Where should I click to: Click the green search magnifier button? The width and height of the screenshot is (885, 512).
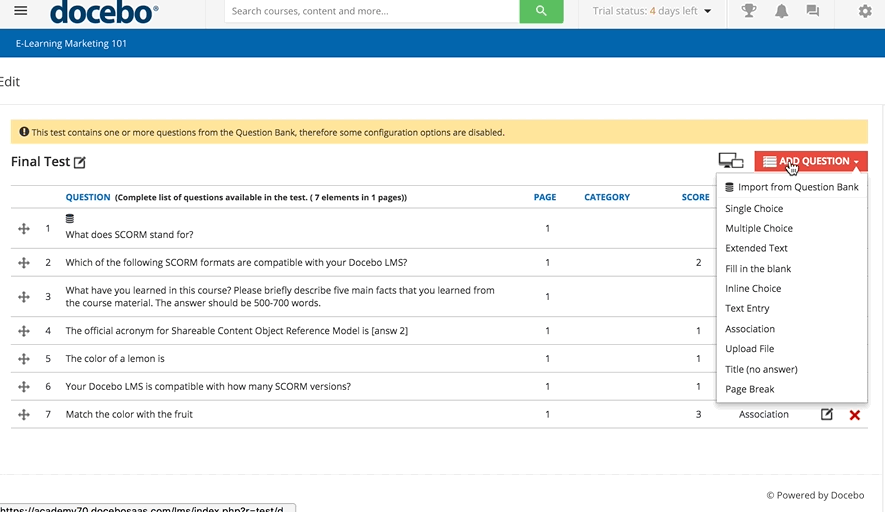tap(541, 11)
